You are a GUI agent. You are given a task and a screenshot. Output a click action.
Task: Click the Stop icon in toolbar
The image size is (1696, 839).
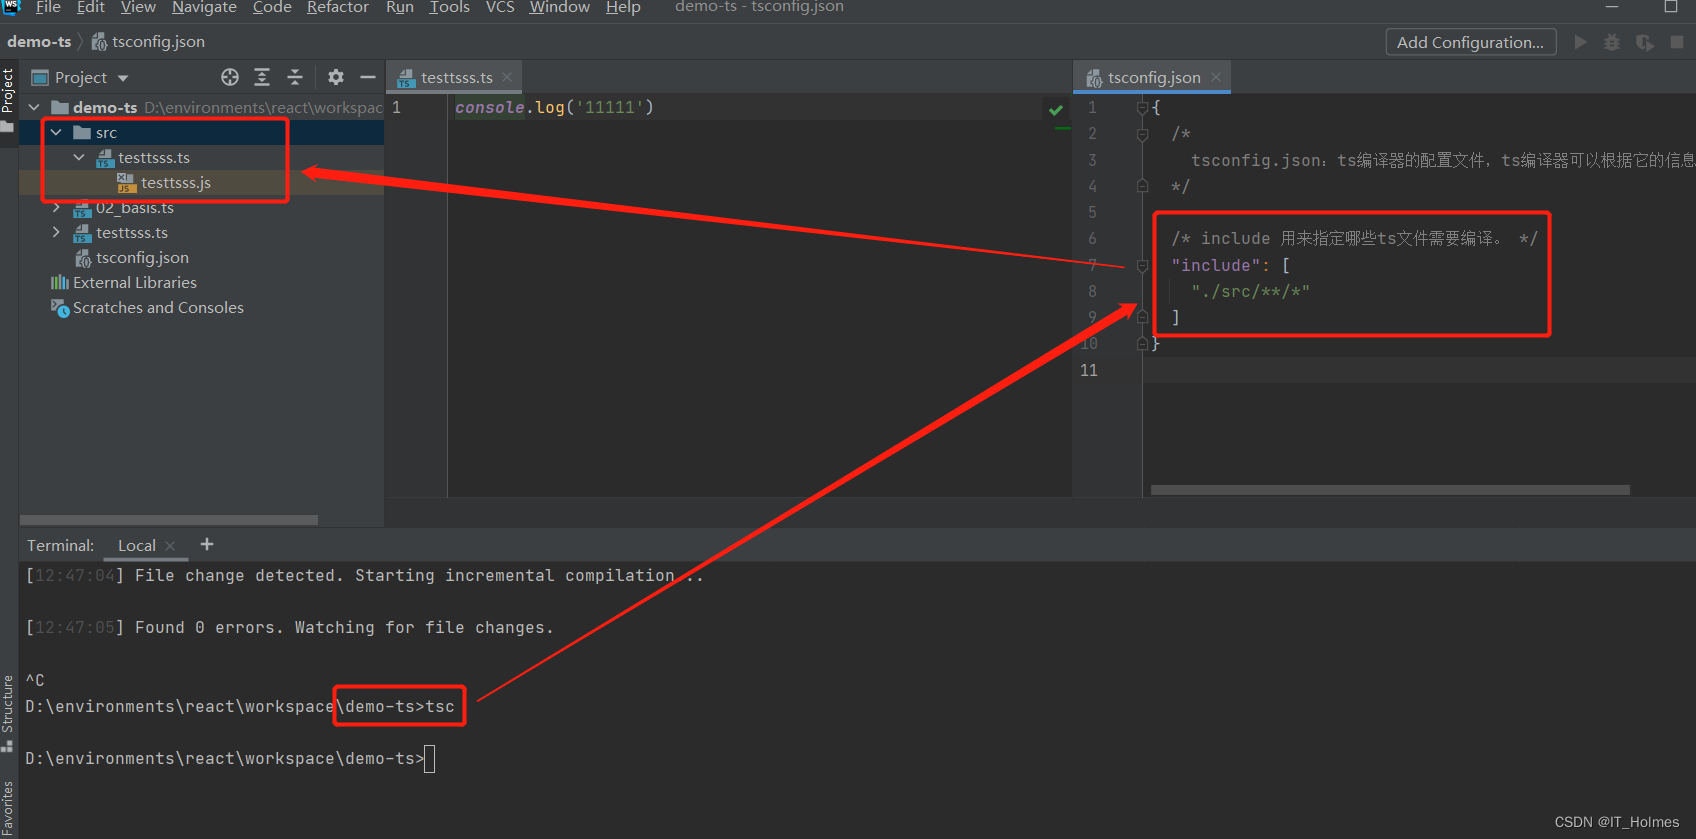pos(1677,42)
